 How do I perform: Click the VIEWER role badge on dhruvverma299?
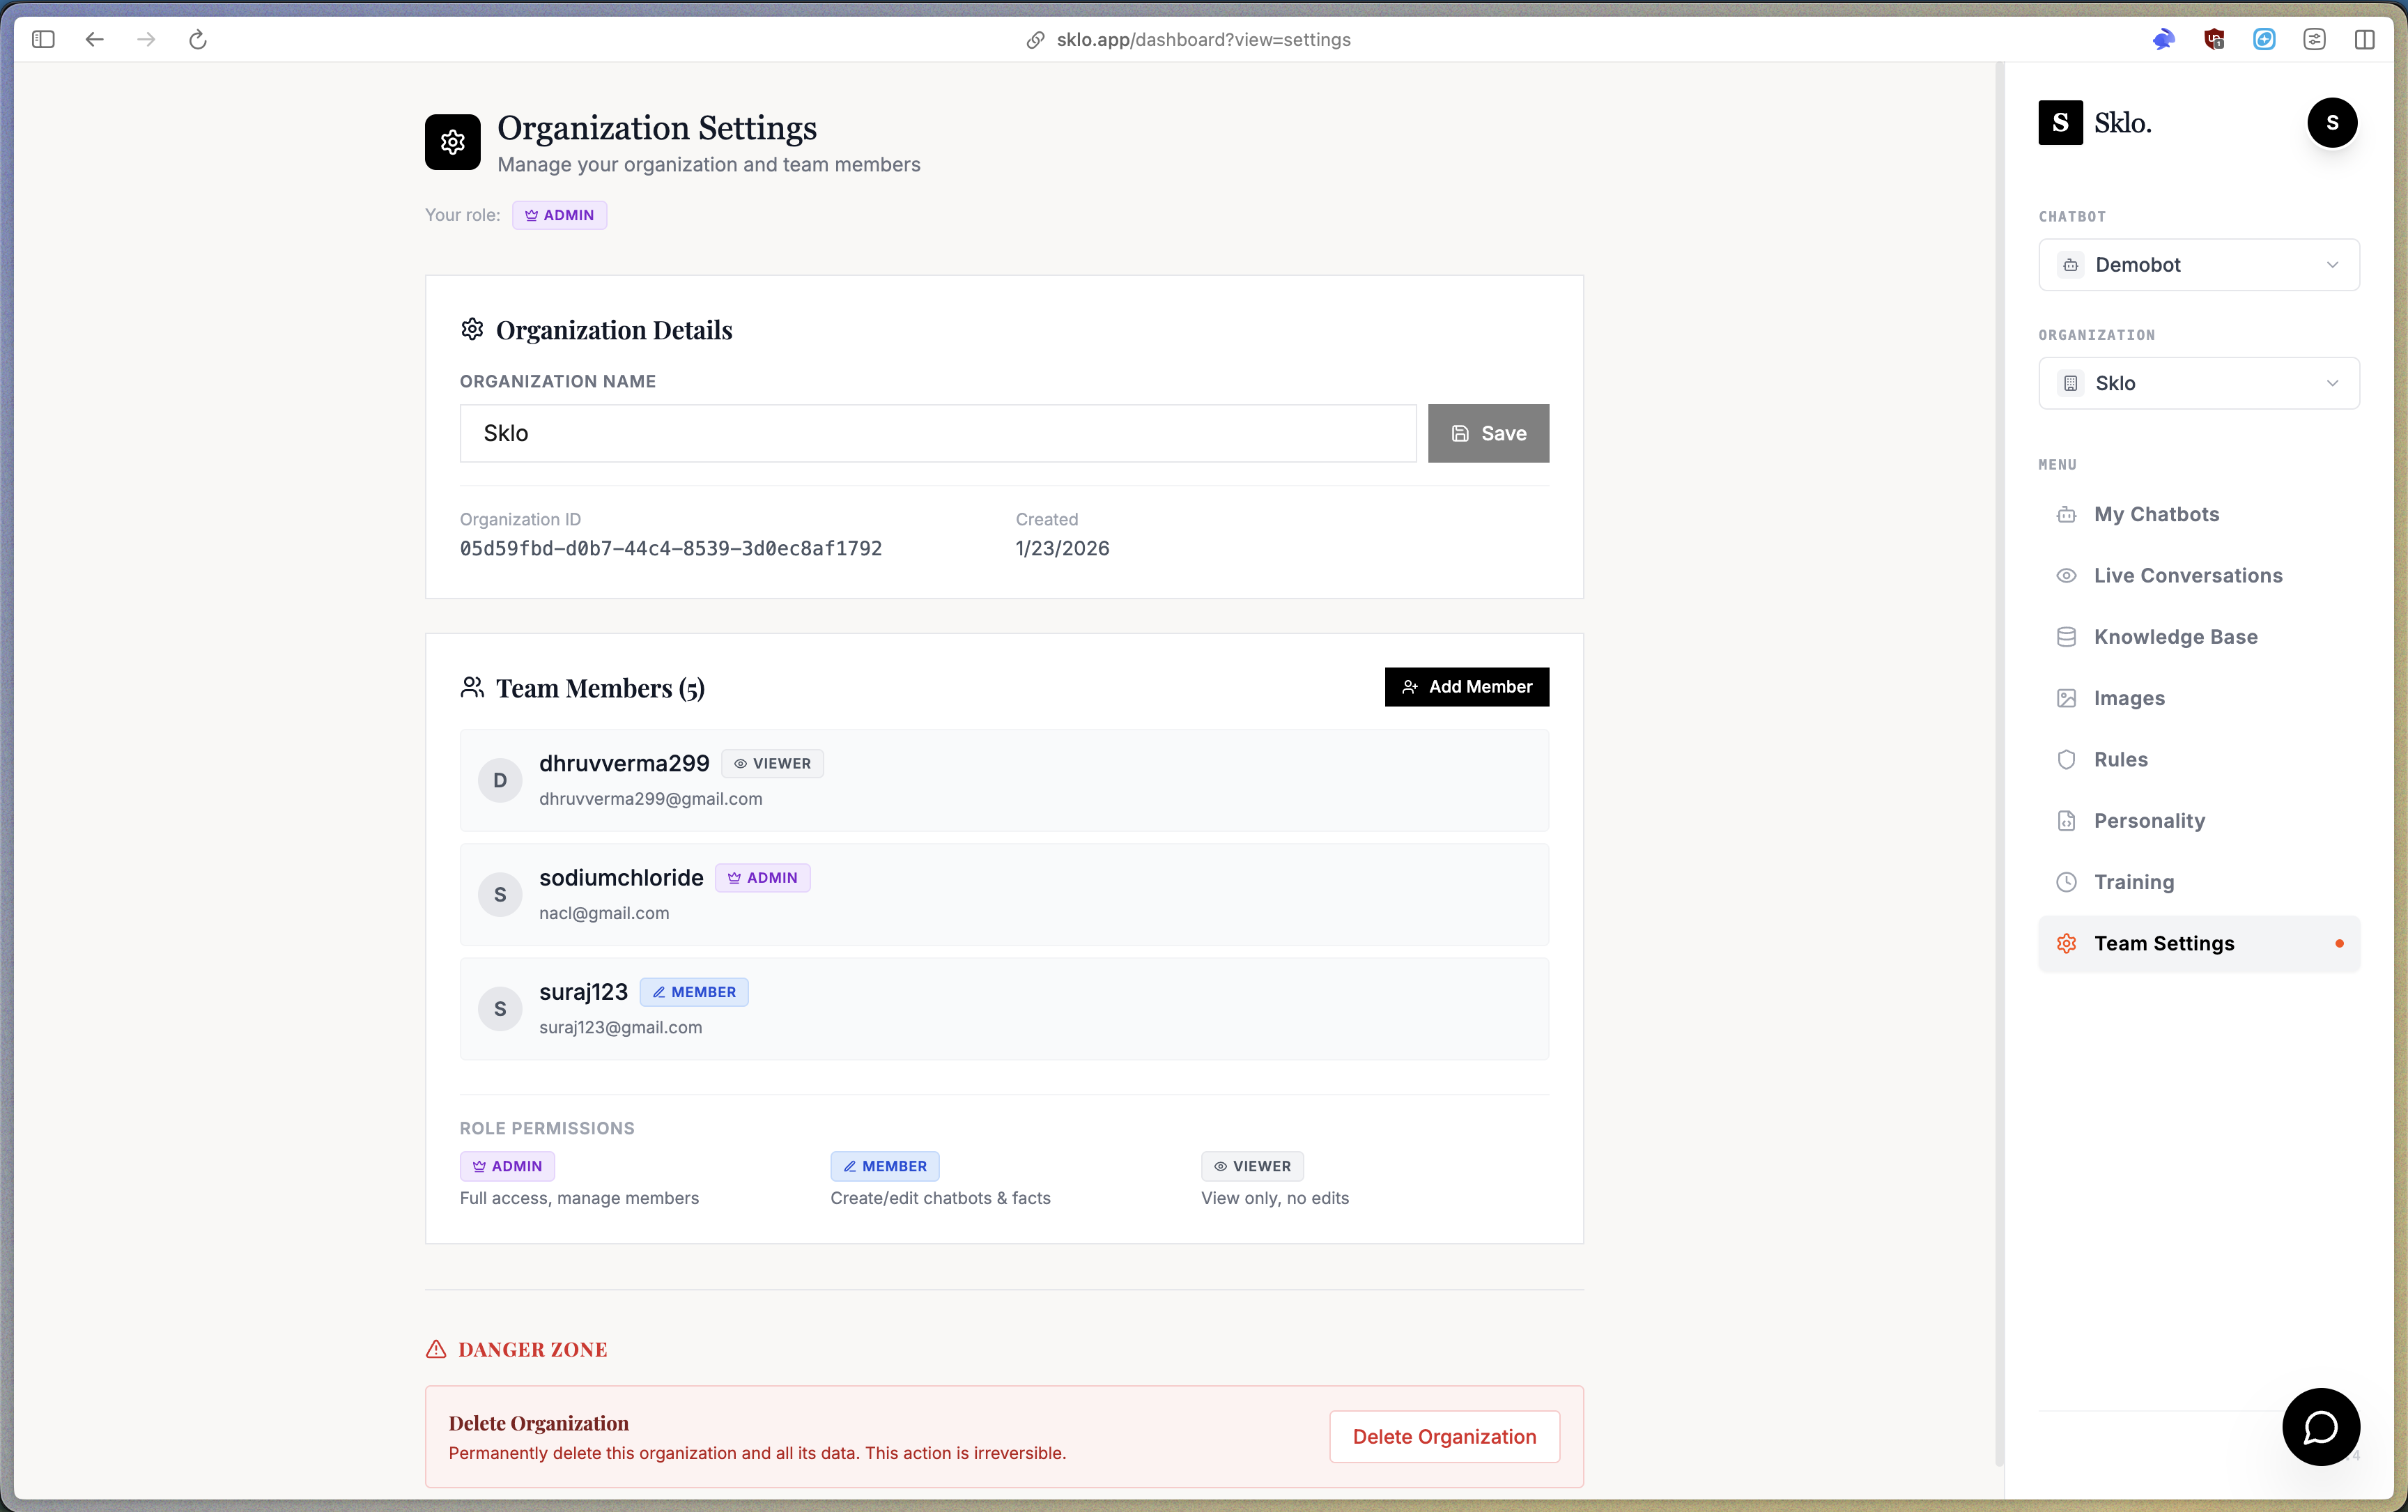click(x=772, y=764)
